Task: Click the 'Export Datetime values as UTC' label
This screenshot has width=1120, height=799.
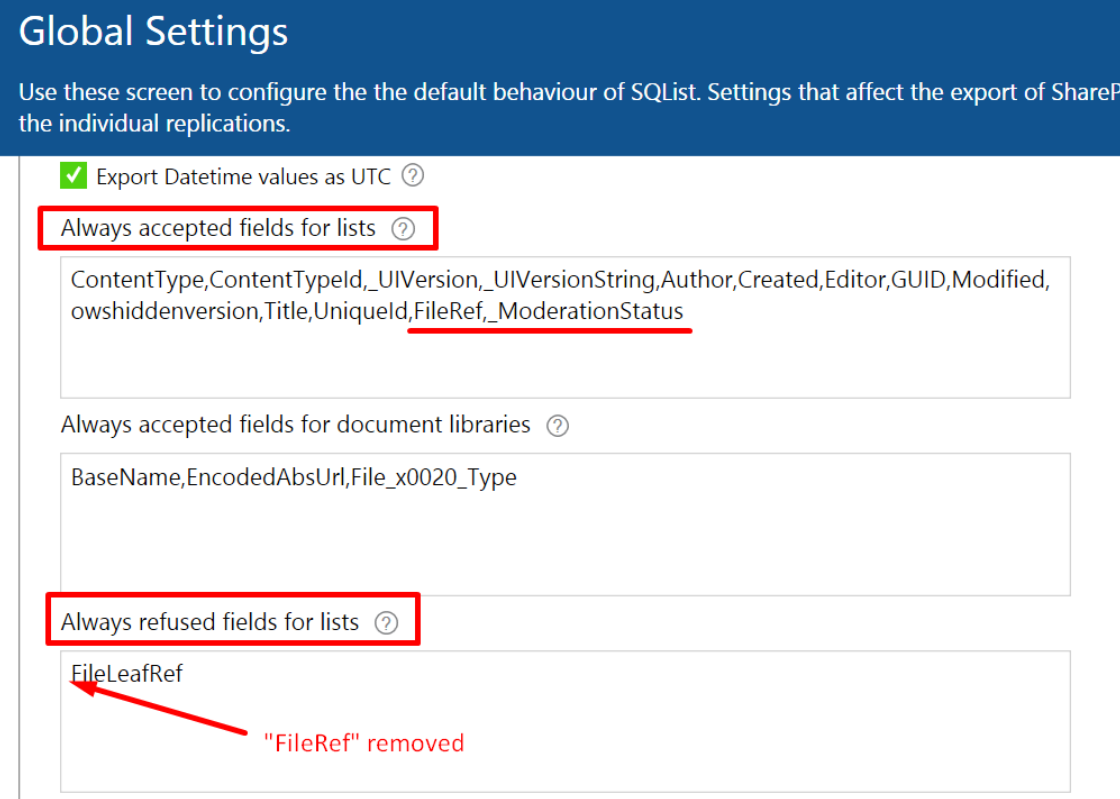Action: (x=244, y=176)
